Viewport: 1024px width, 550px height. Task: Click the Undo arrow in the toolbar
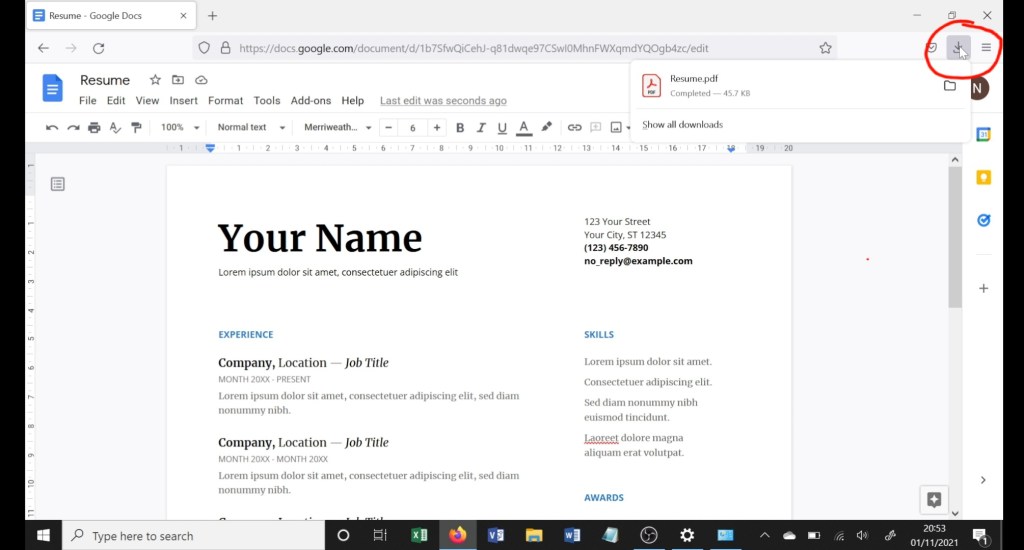click(52, 128)
